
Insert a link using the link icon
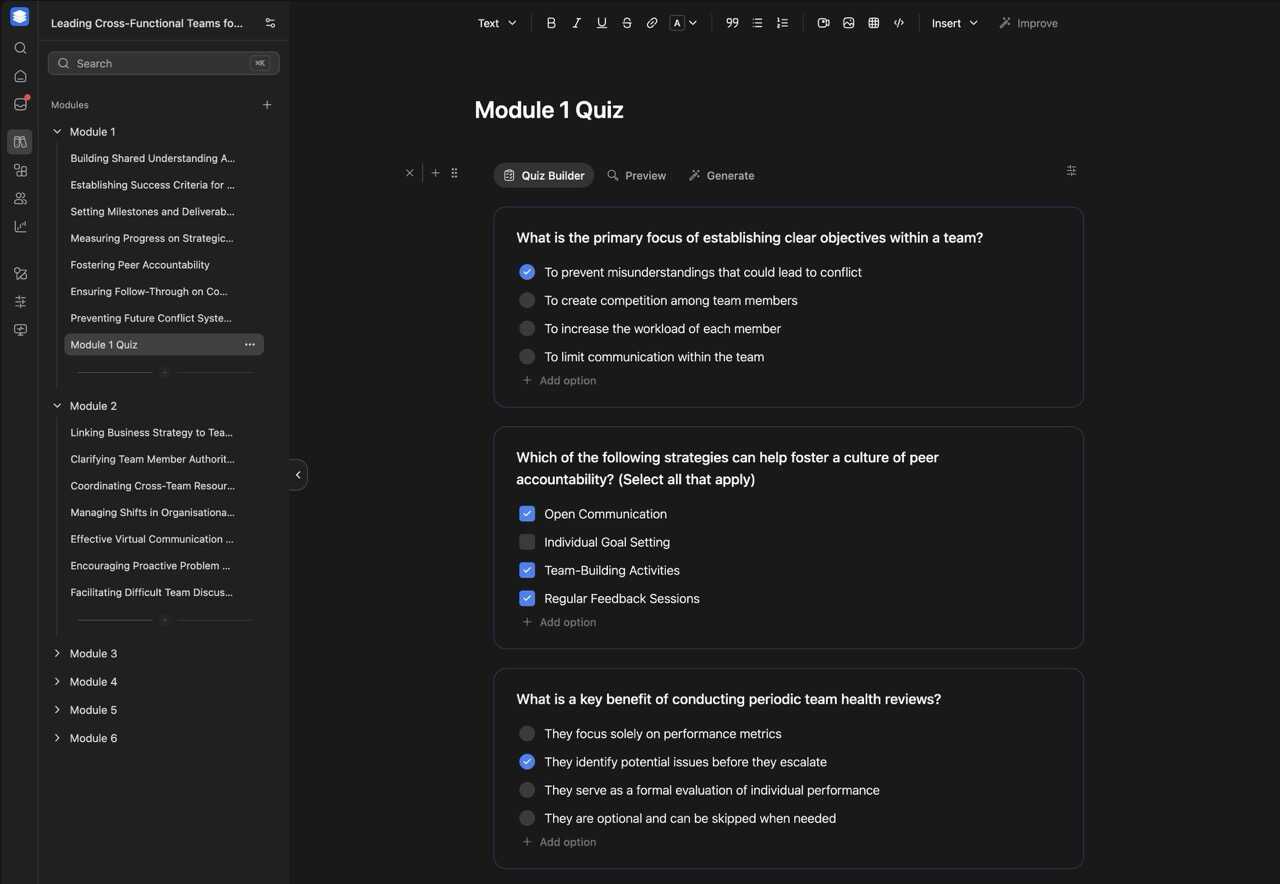(x=652, y=23)
